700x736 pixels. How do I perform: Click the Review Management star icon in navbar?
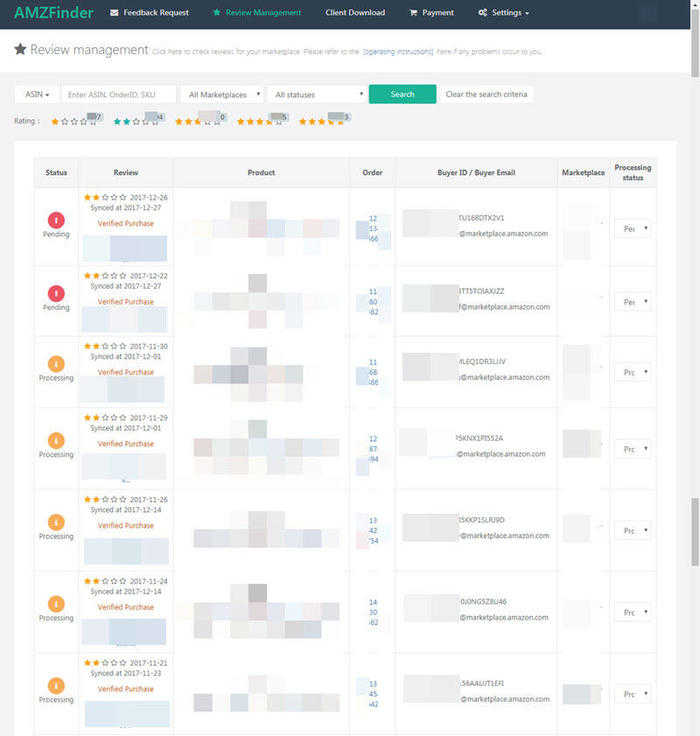(217, 13)
